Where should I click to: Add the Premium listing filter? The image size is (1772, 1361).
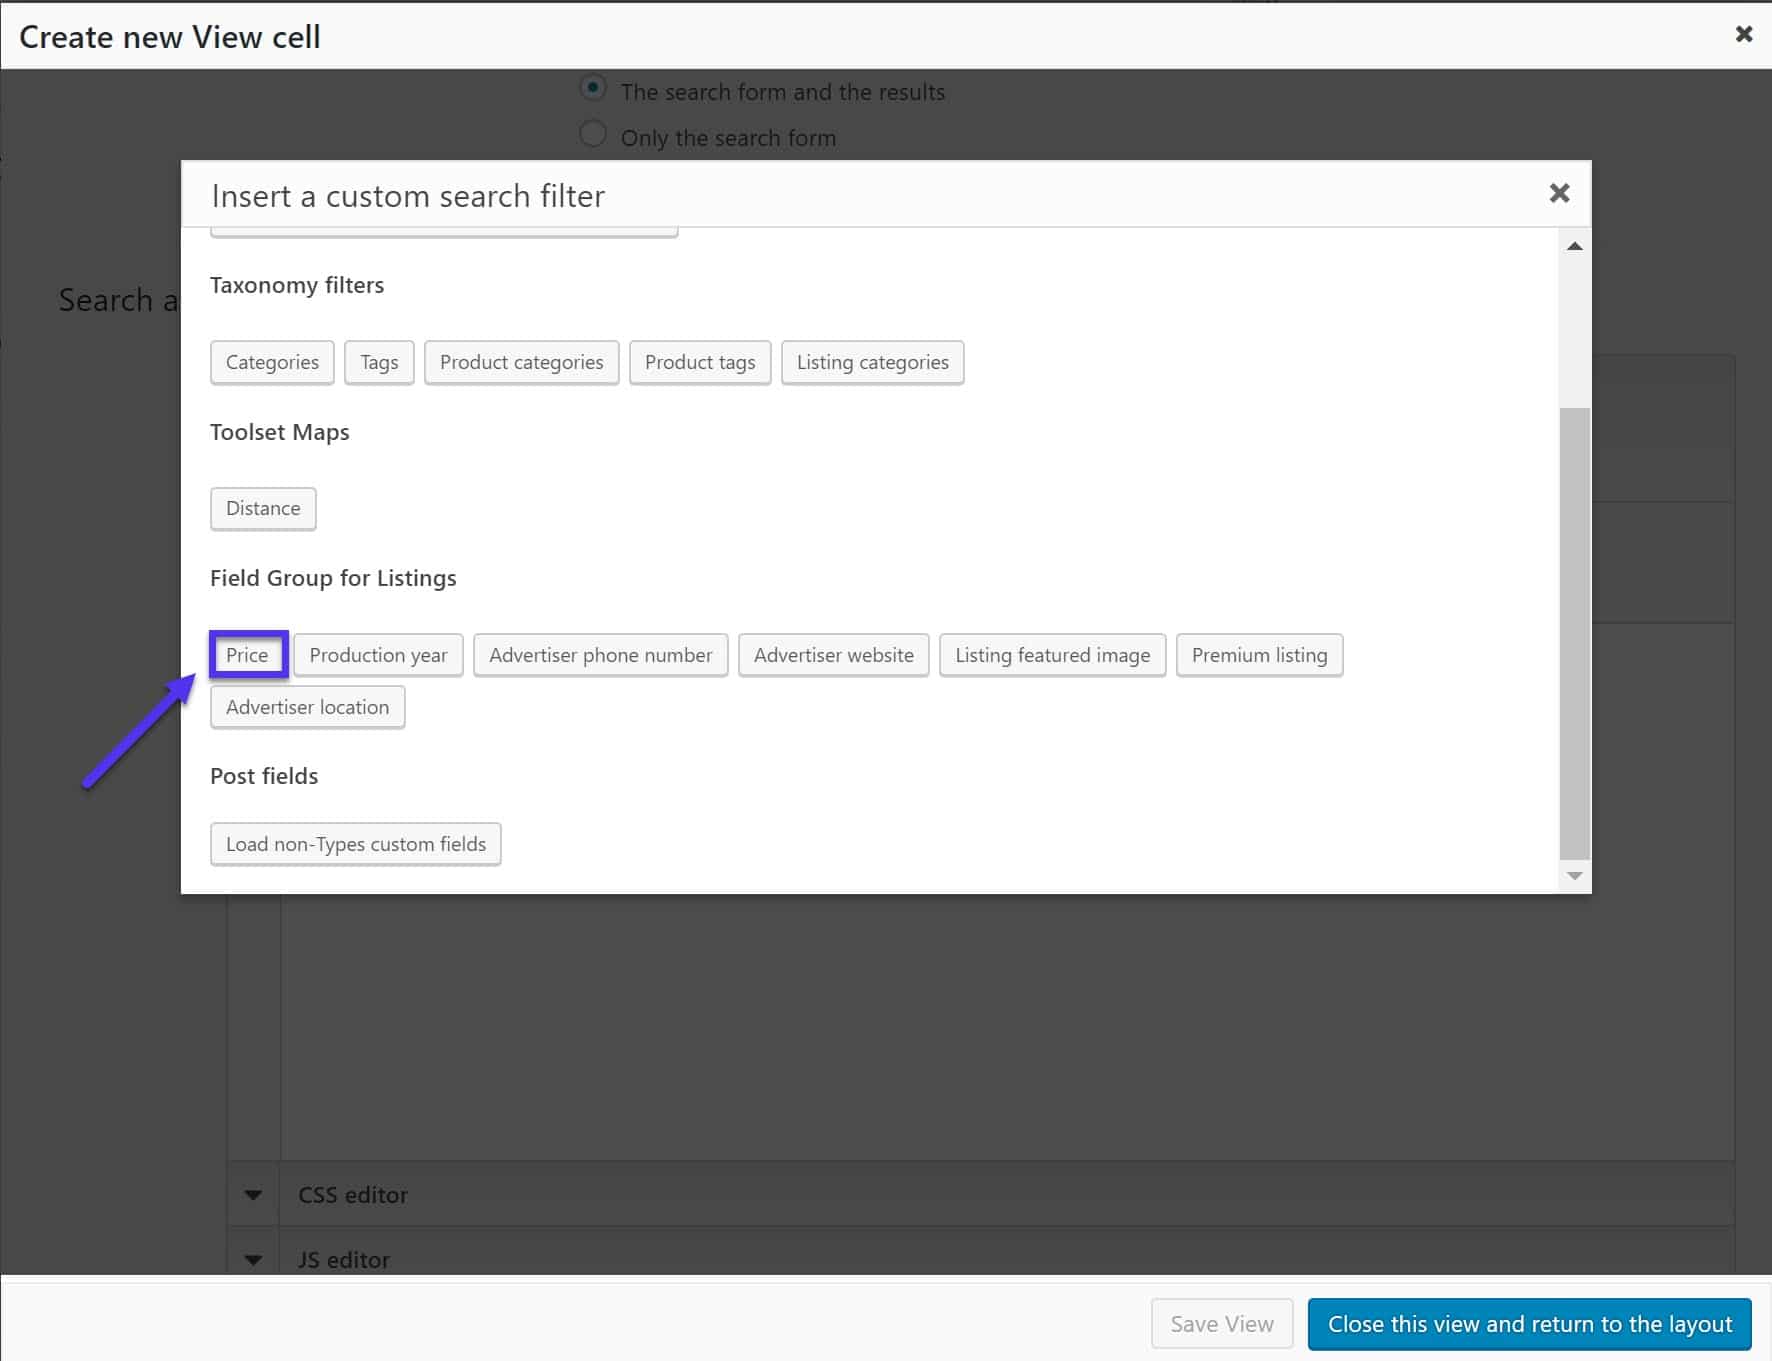1260,655
